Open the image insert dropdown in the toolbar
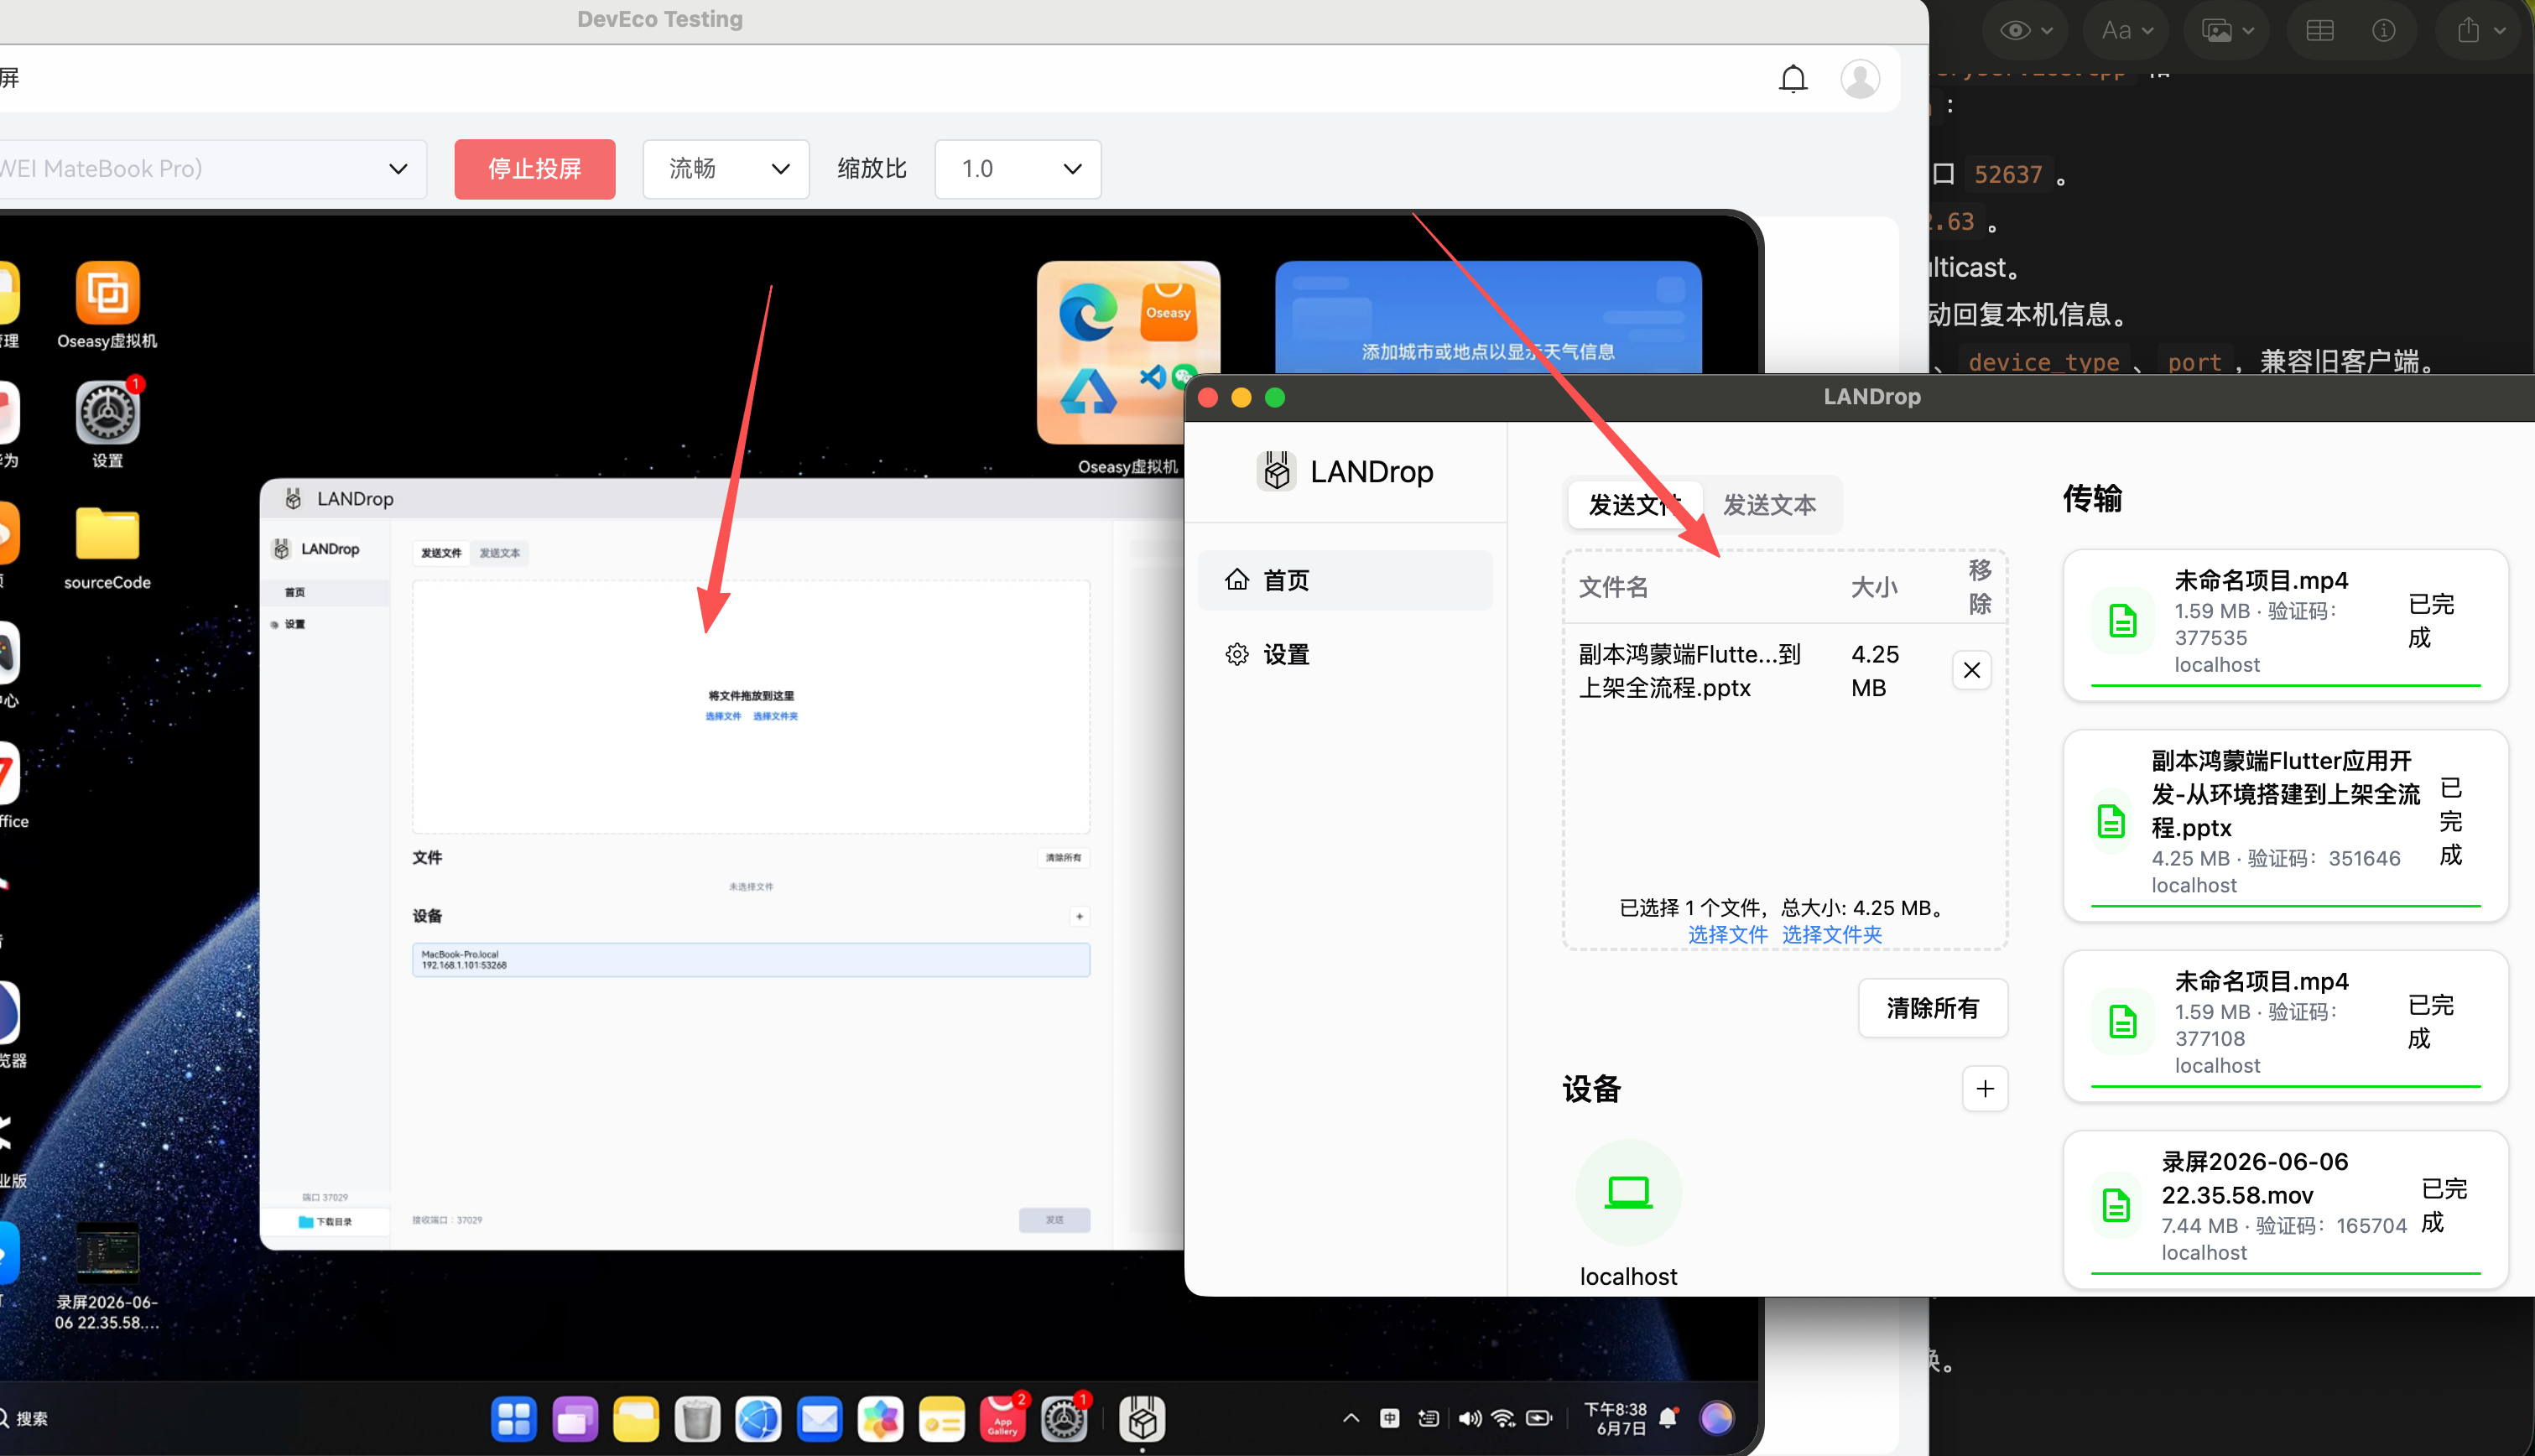Image resolution: width=2535 pixels, height=1456 pixels. 2226,30
